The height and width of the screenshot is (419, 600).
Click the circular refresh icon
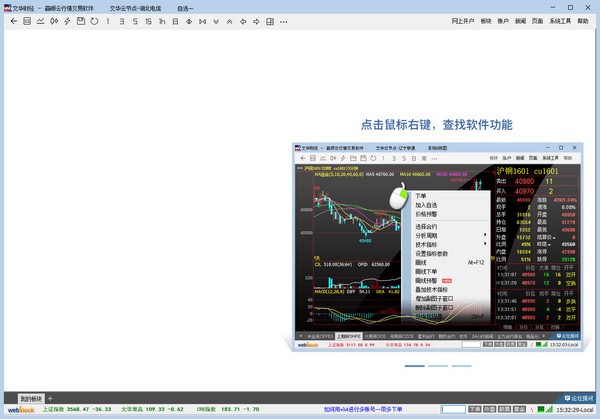point(94,21)
